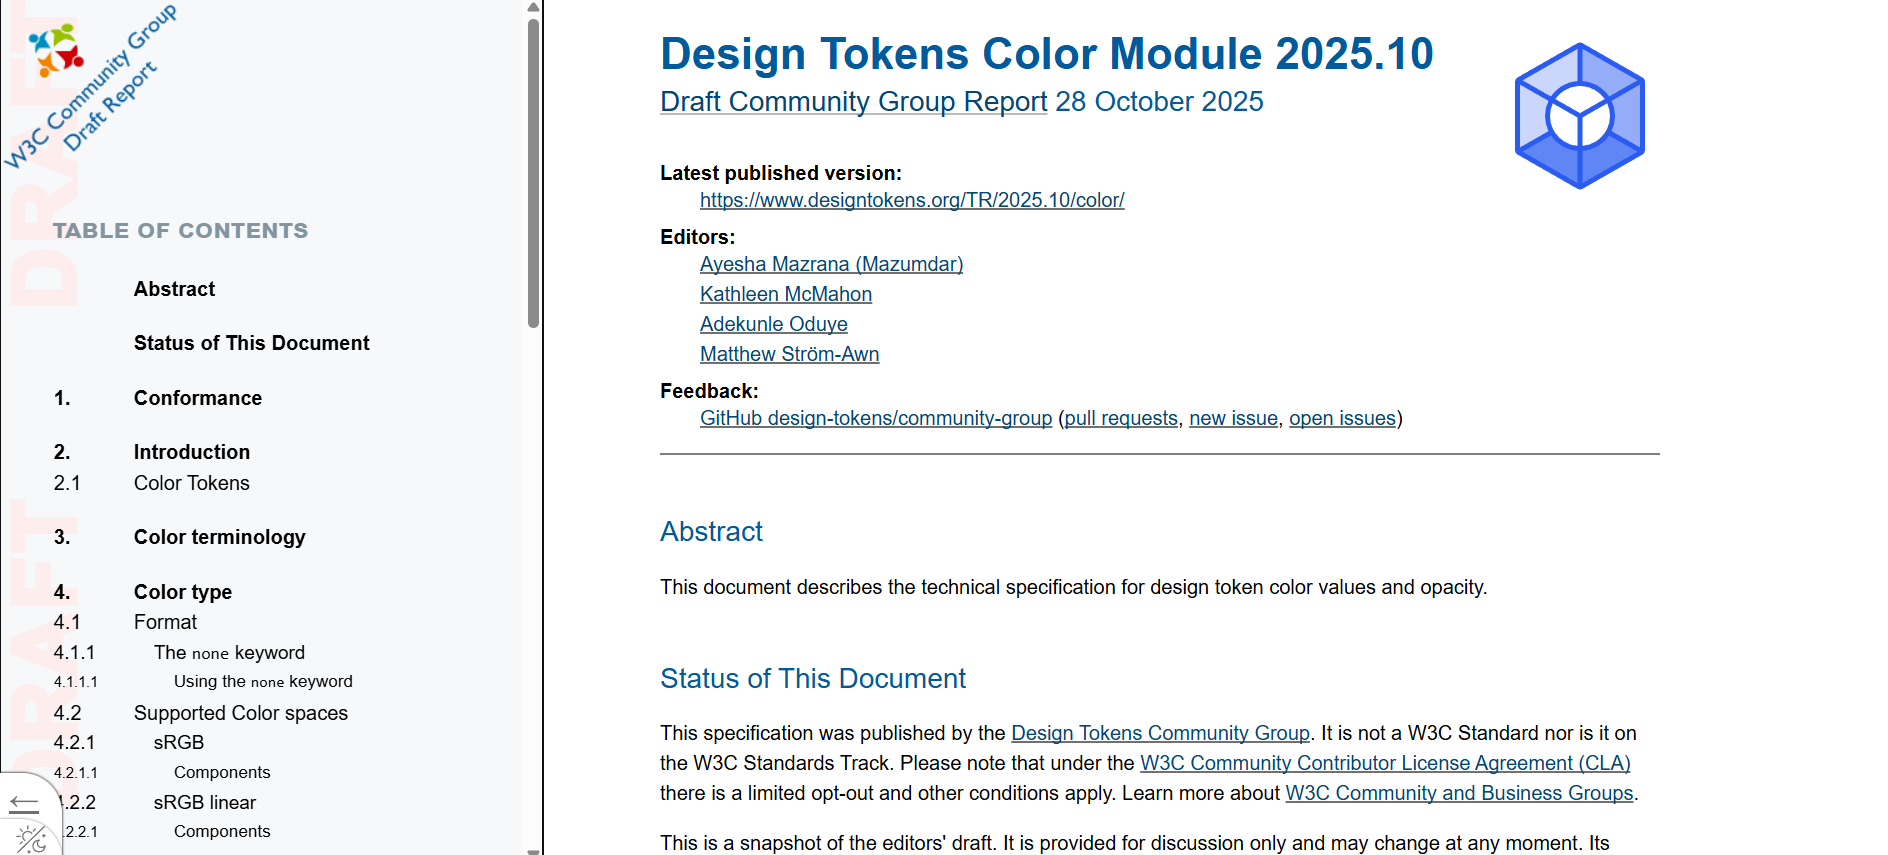Click the pull requests feedback link
Viewport: 1888px width, 855px height.
click(1121, 418)
